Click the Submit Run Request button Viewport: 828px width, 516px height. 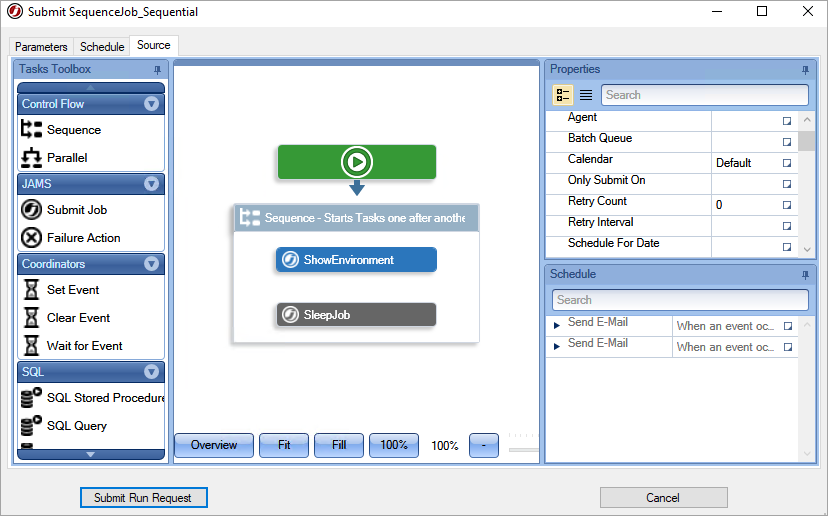click(142, 497)
